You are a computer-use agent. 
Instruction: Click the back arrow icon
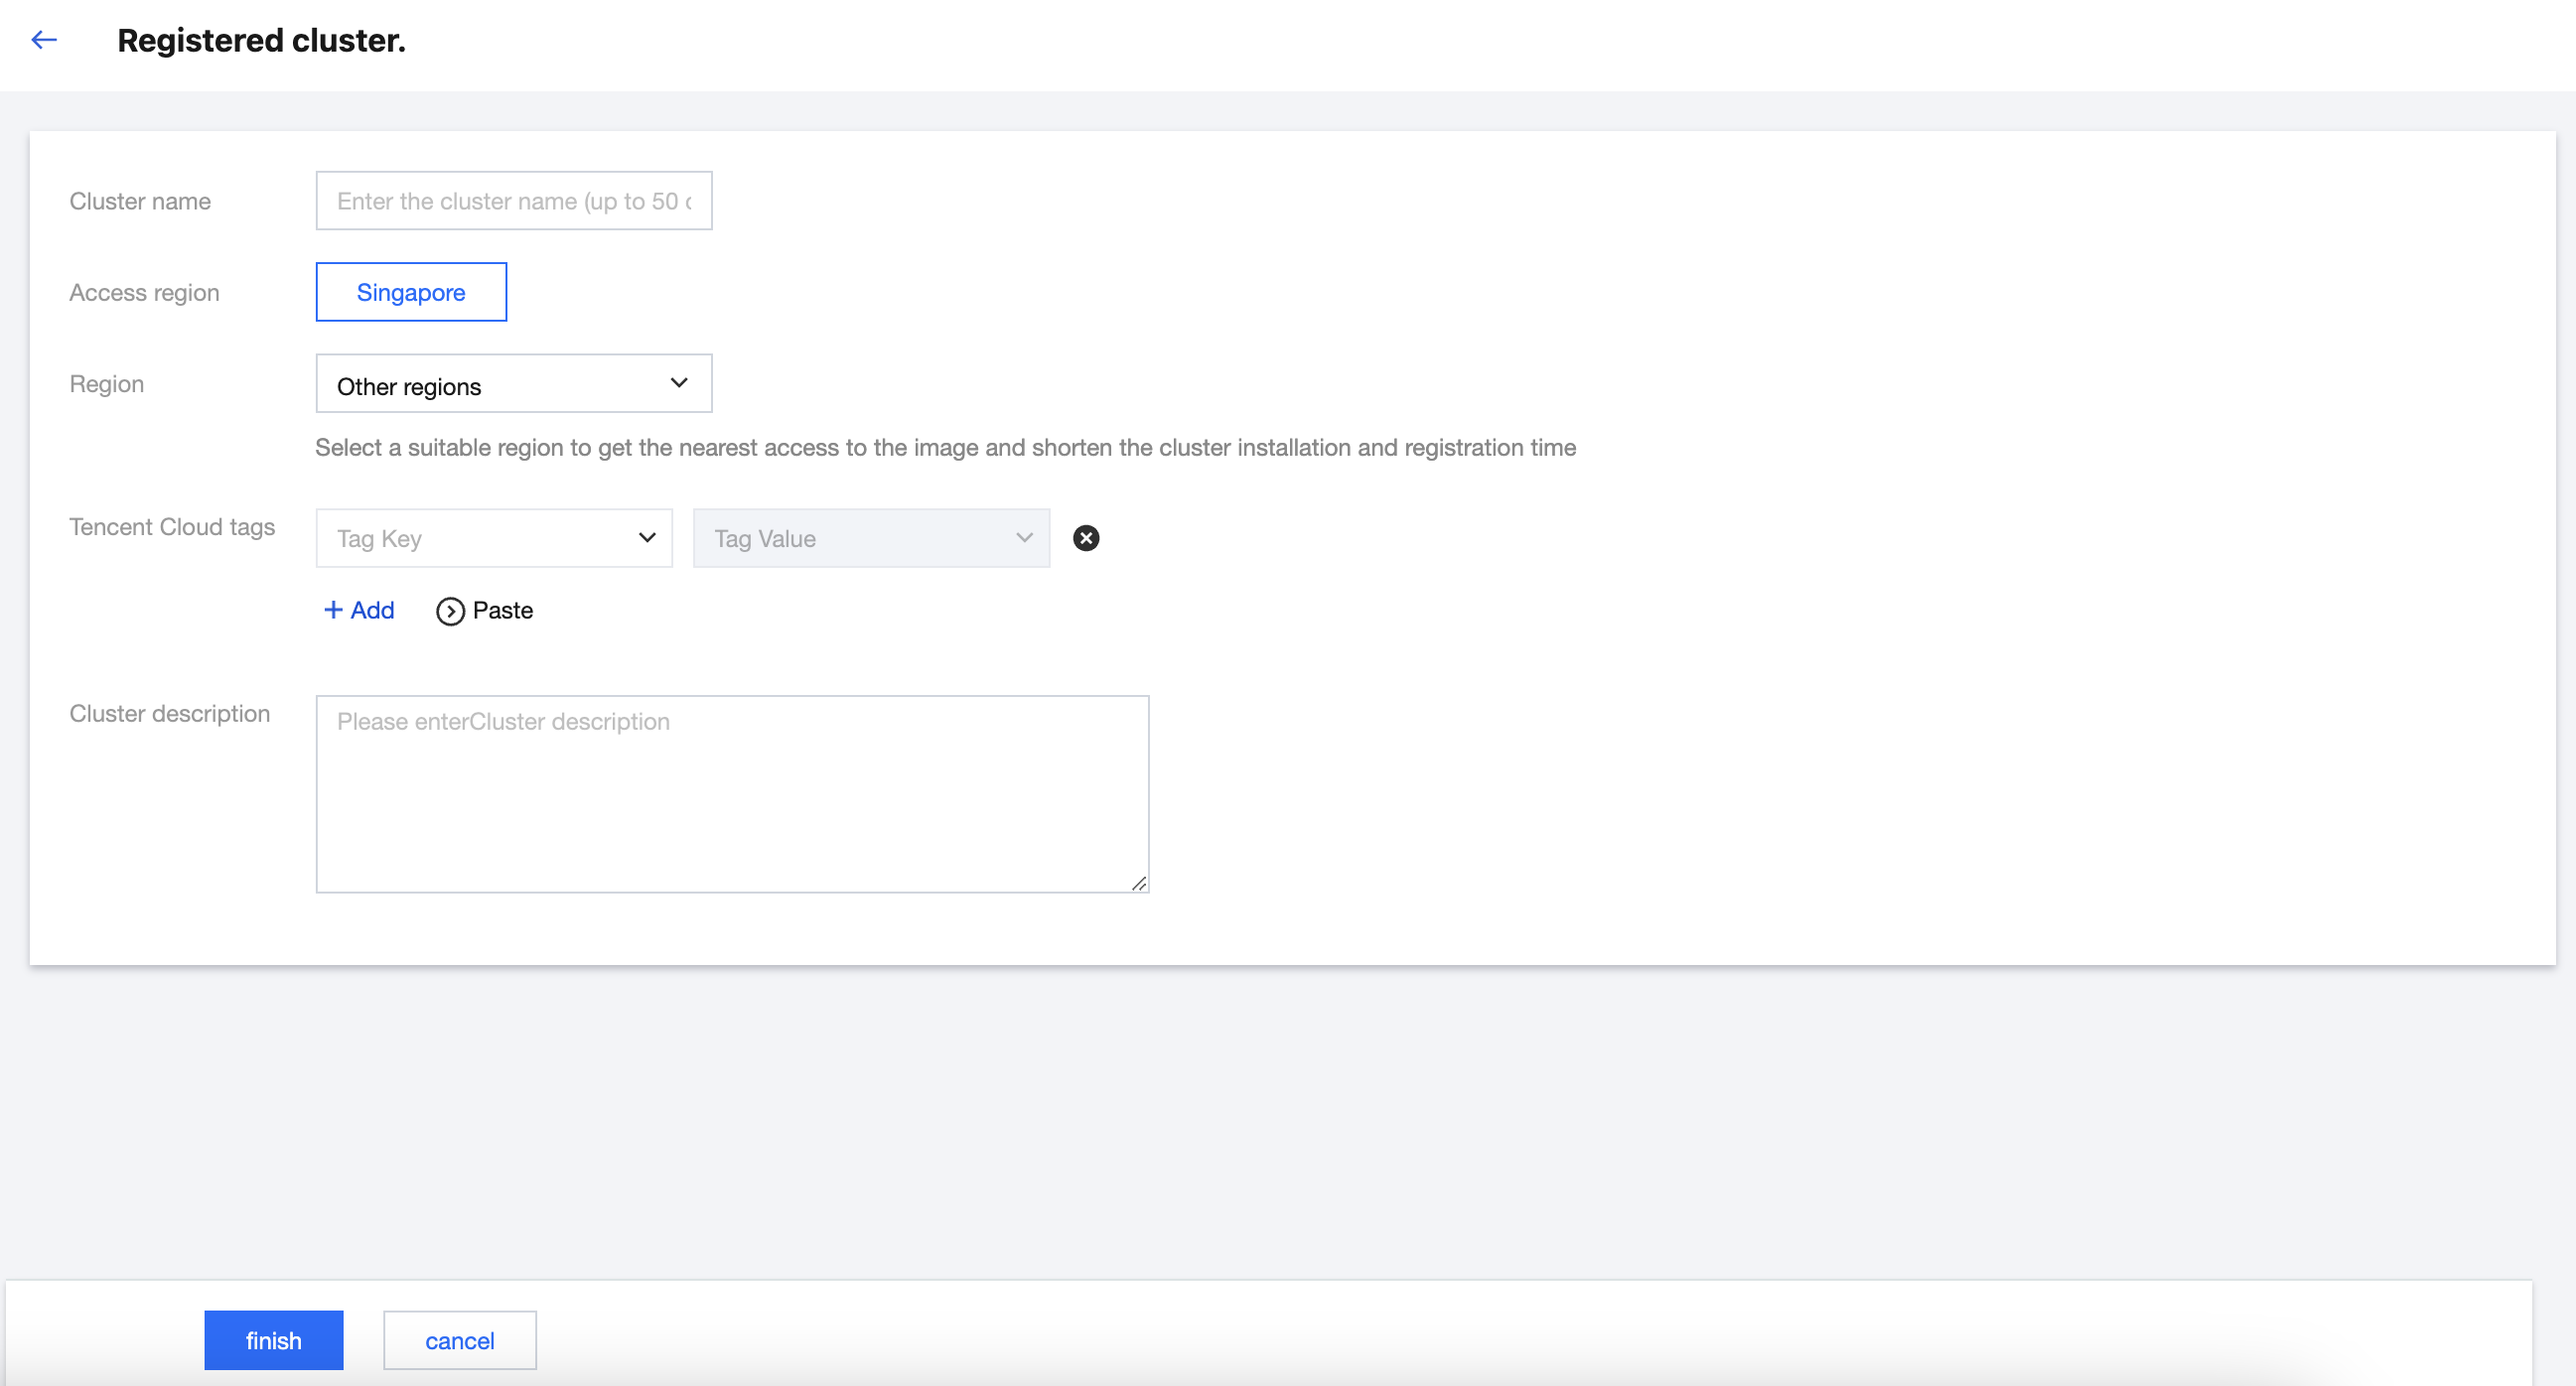tap(44, 40)
